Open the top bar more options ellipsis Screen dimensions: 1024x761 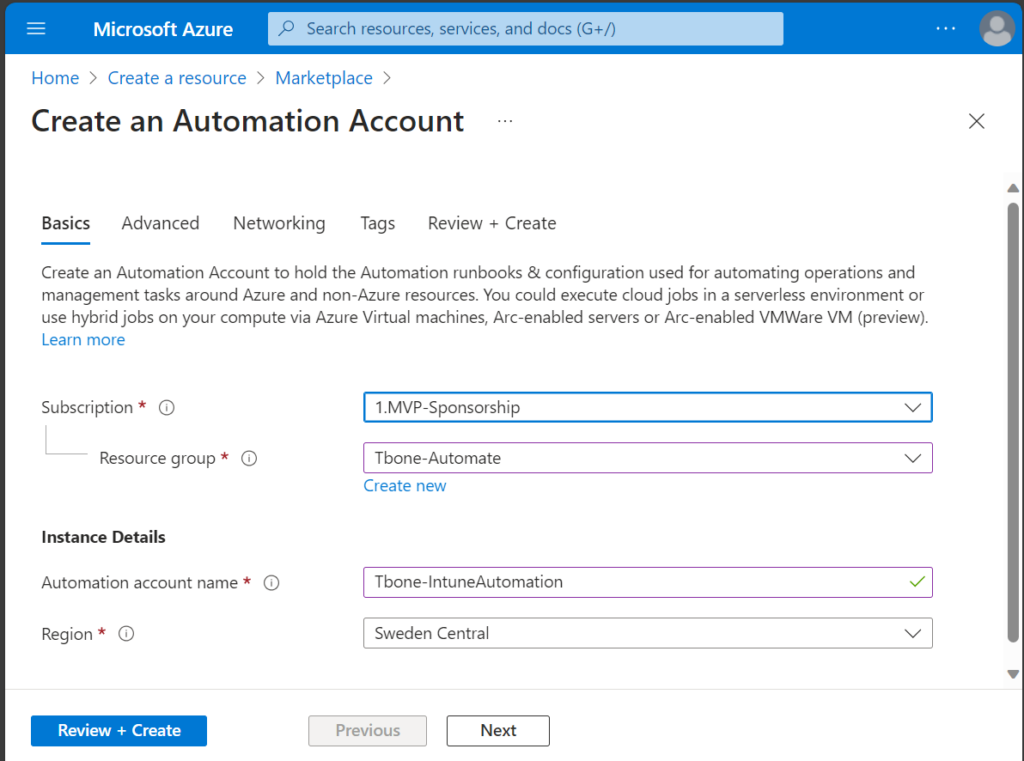coord(945,29)
